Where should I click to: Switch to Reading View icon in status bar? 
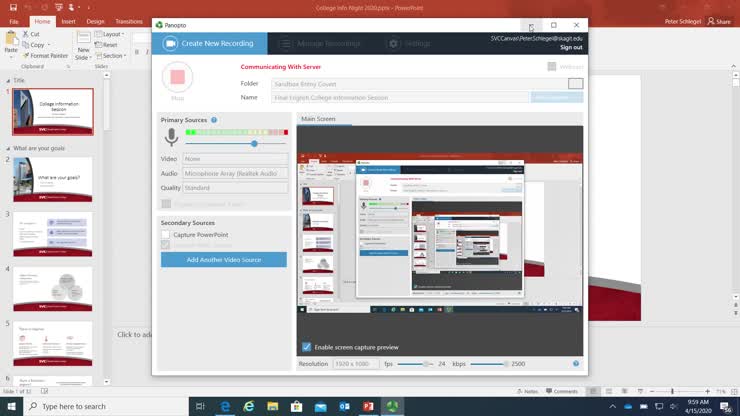624,391
